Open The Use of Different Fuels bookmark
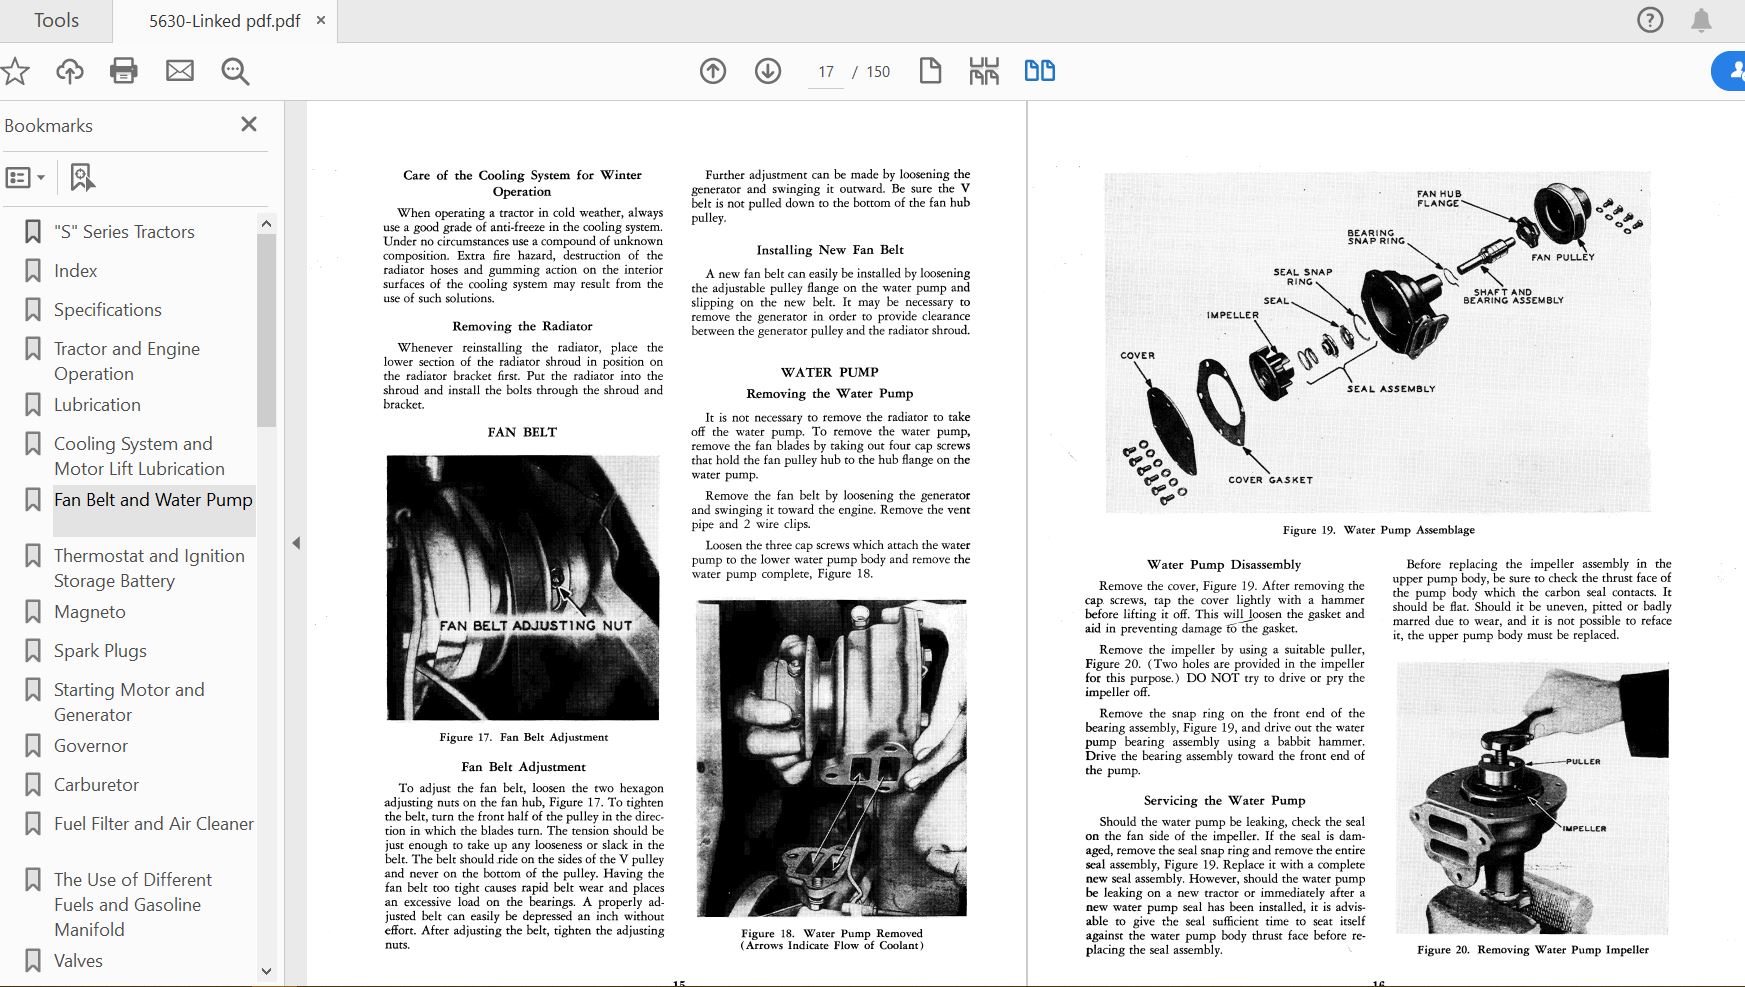 133,904
